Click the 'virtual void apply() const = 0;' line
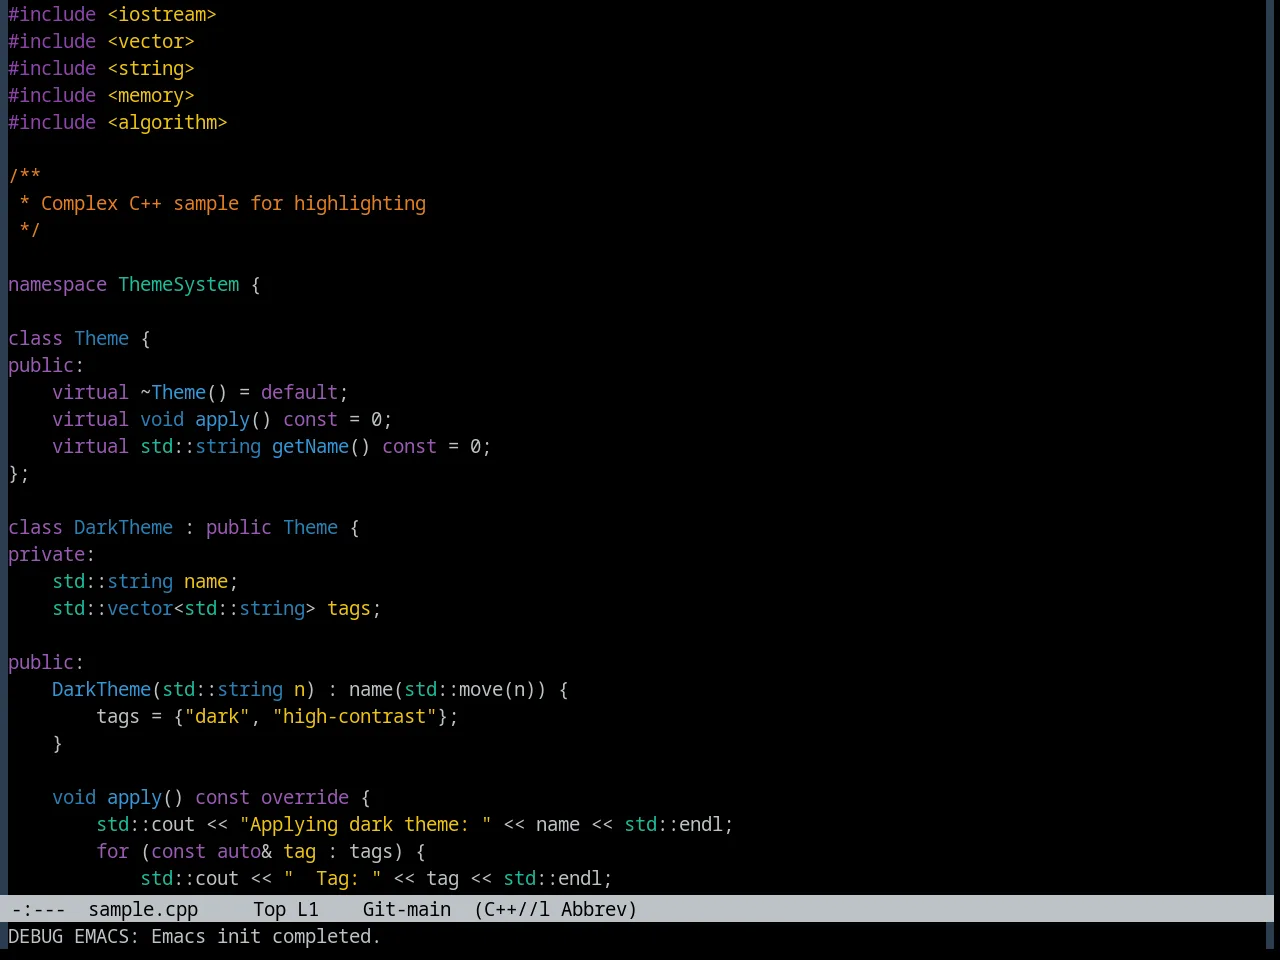The image size is (1280, 960). click(x=222, y=419)
